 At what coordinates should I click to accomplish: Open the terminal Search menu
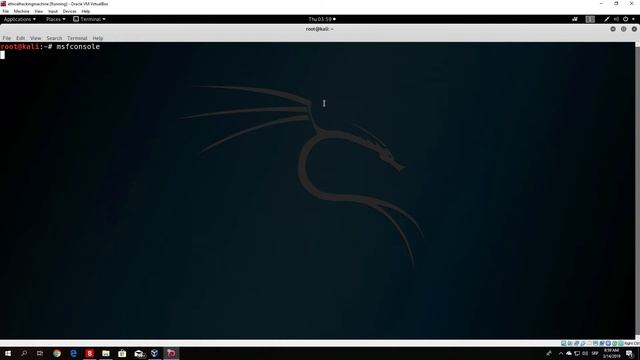54,38
